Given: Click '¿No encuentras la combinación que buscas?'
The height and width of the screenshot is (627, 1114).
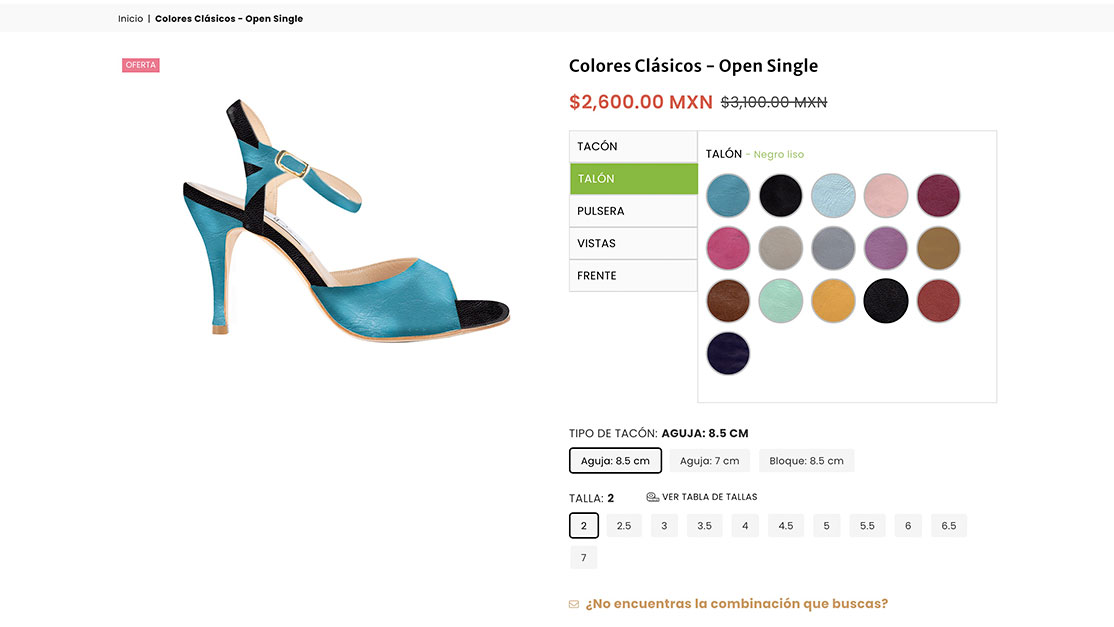Looking at the screenshot, I should (x=737, y=604).
